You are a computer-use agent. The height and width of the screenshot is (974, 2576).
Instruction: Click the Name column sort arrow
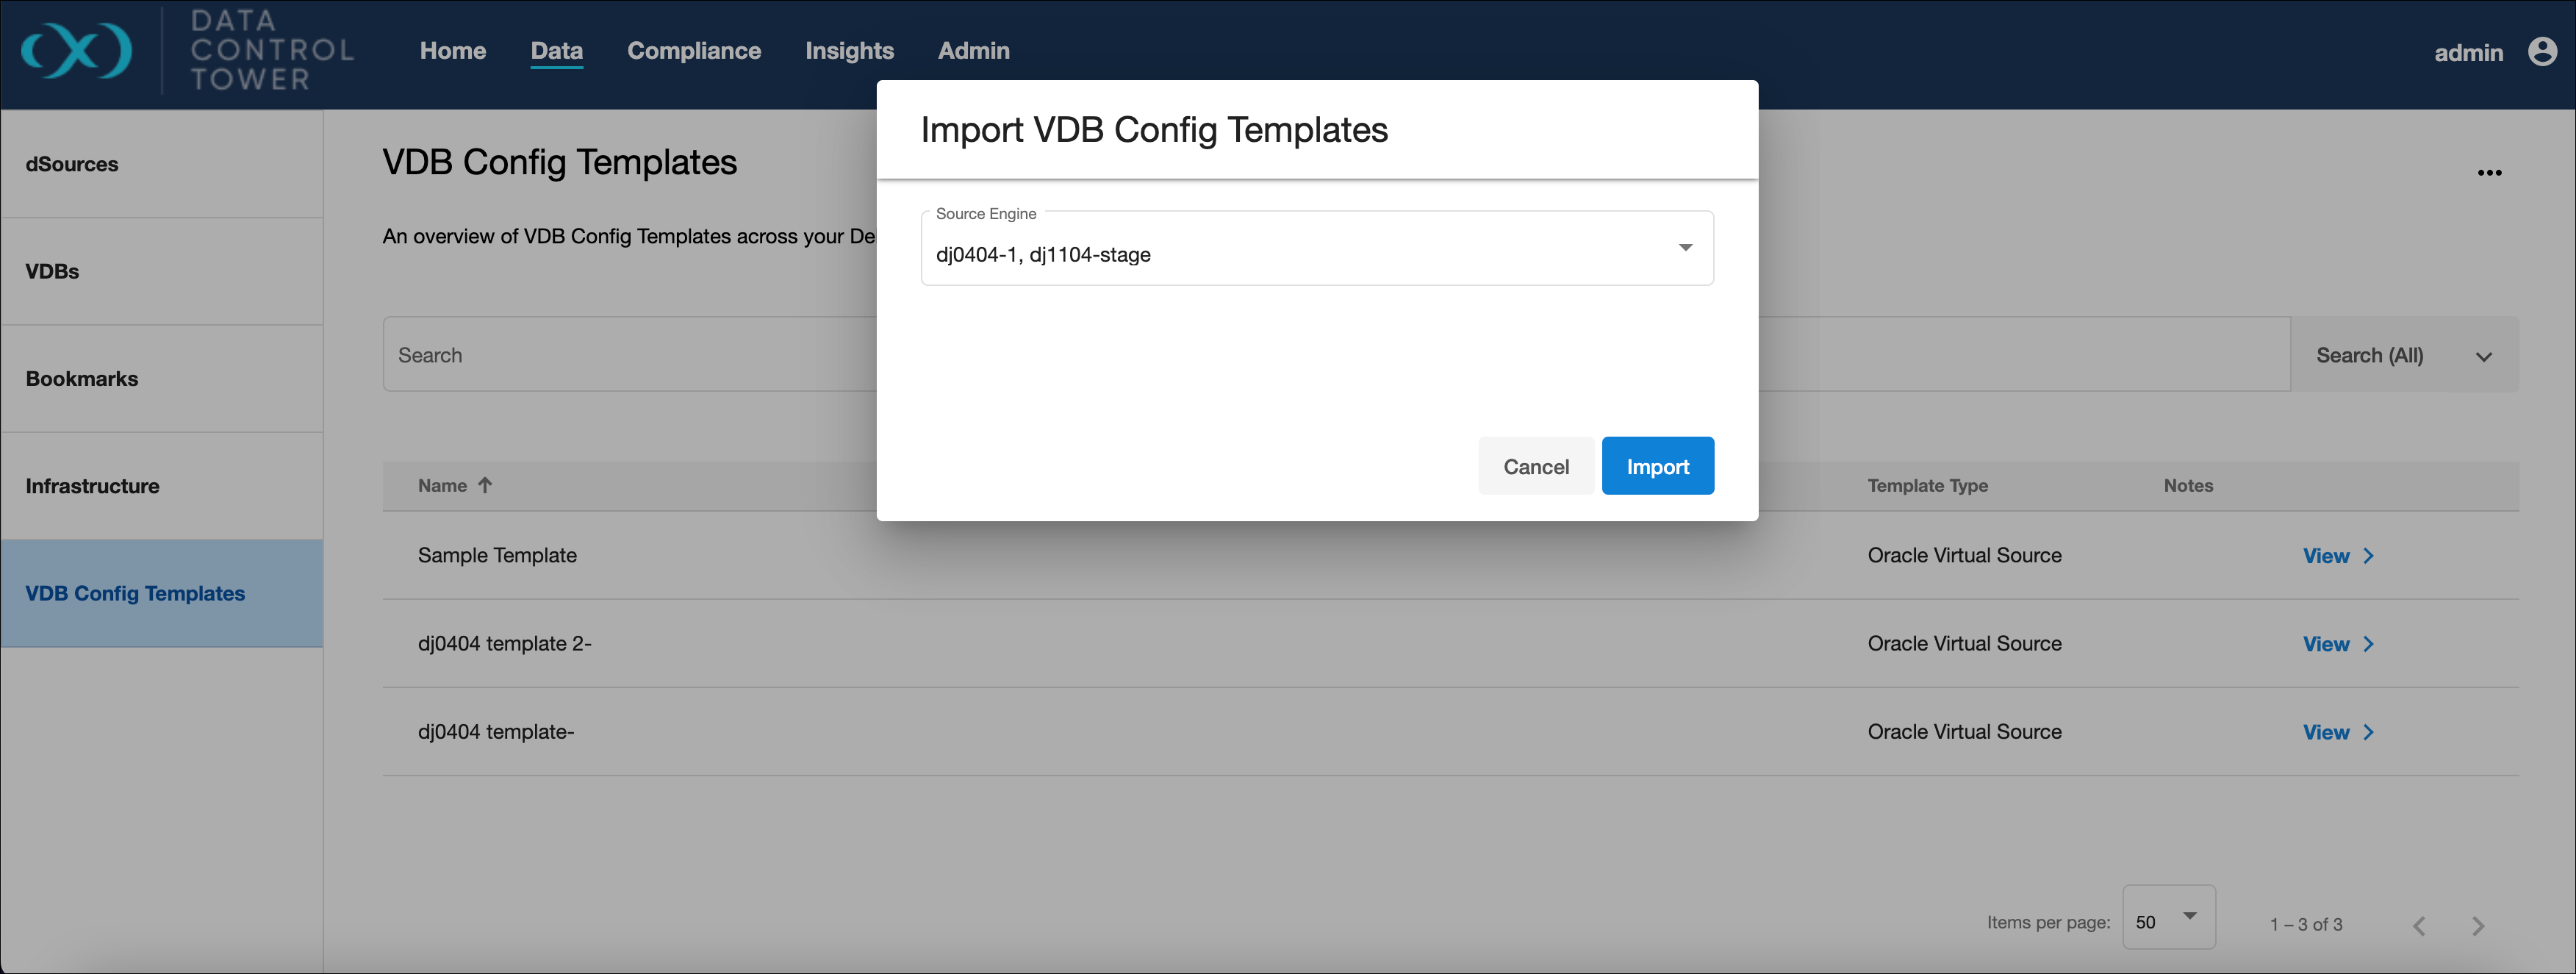point(485,486)
